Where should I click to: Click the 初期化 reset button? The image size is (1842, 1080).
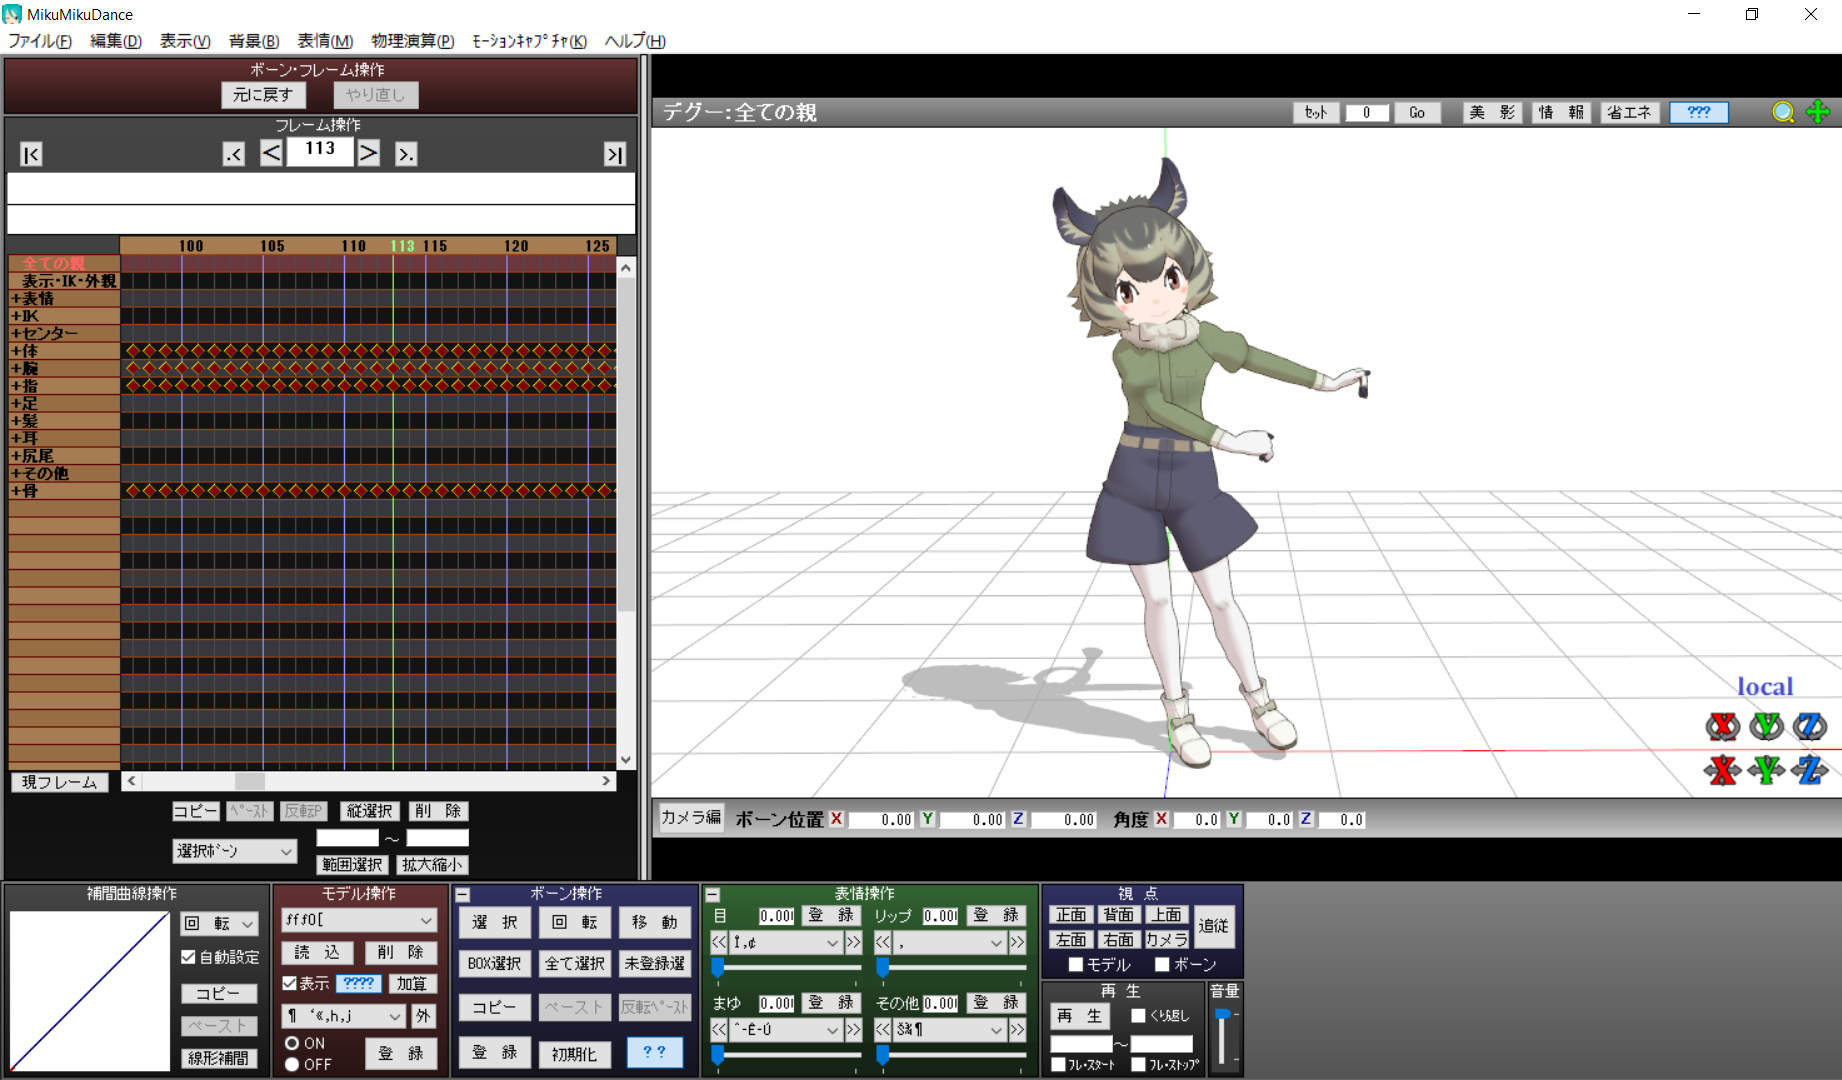(574, 1054)
